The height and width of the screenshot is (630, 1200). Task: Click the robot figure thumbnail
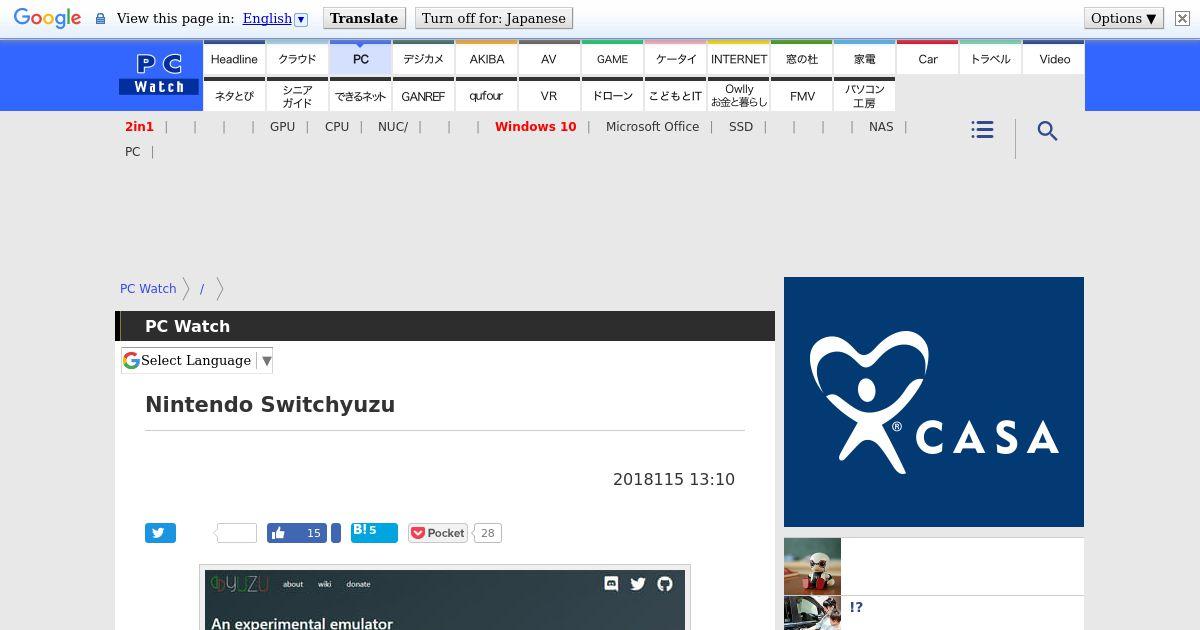[x=812, y=566]
